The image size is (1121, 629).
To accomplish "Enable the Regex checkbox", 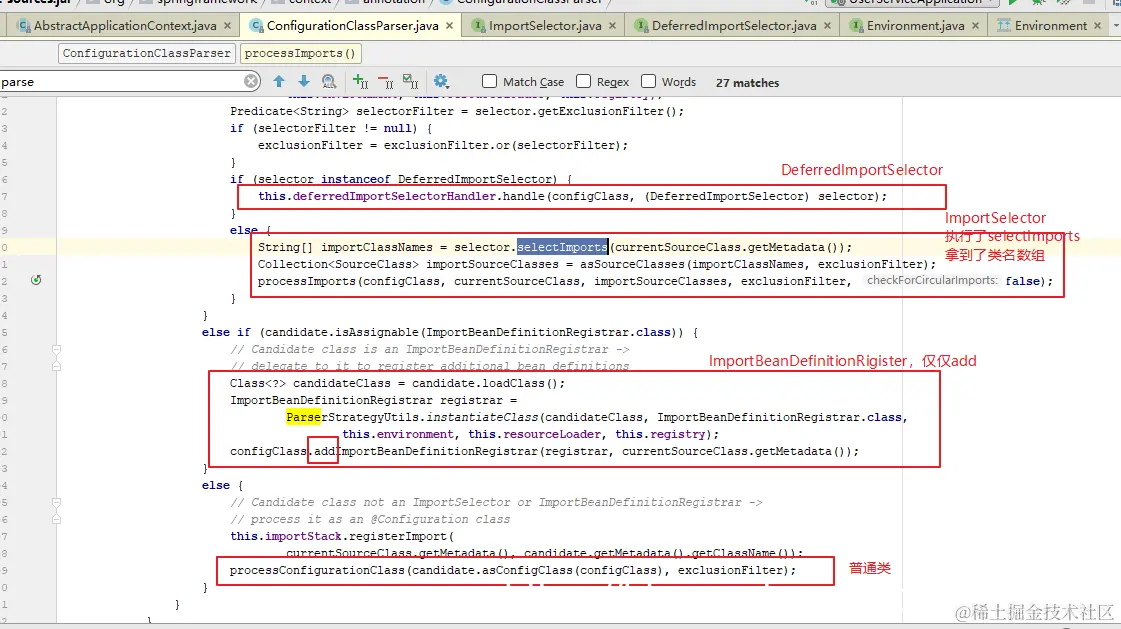I will click(583, 81).
